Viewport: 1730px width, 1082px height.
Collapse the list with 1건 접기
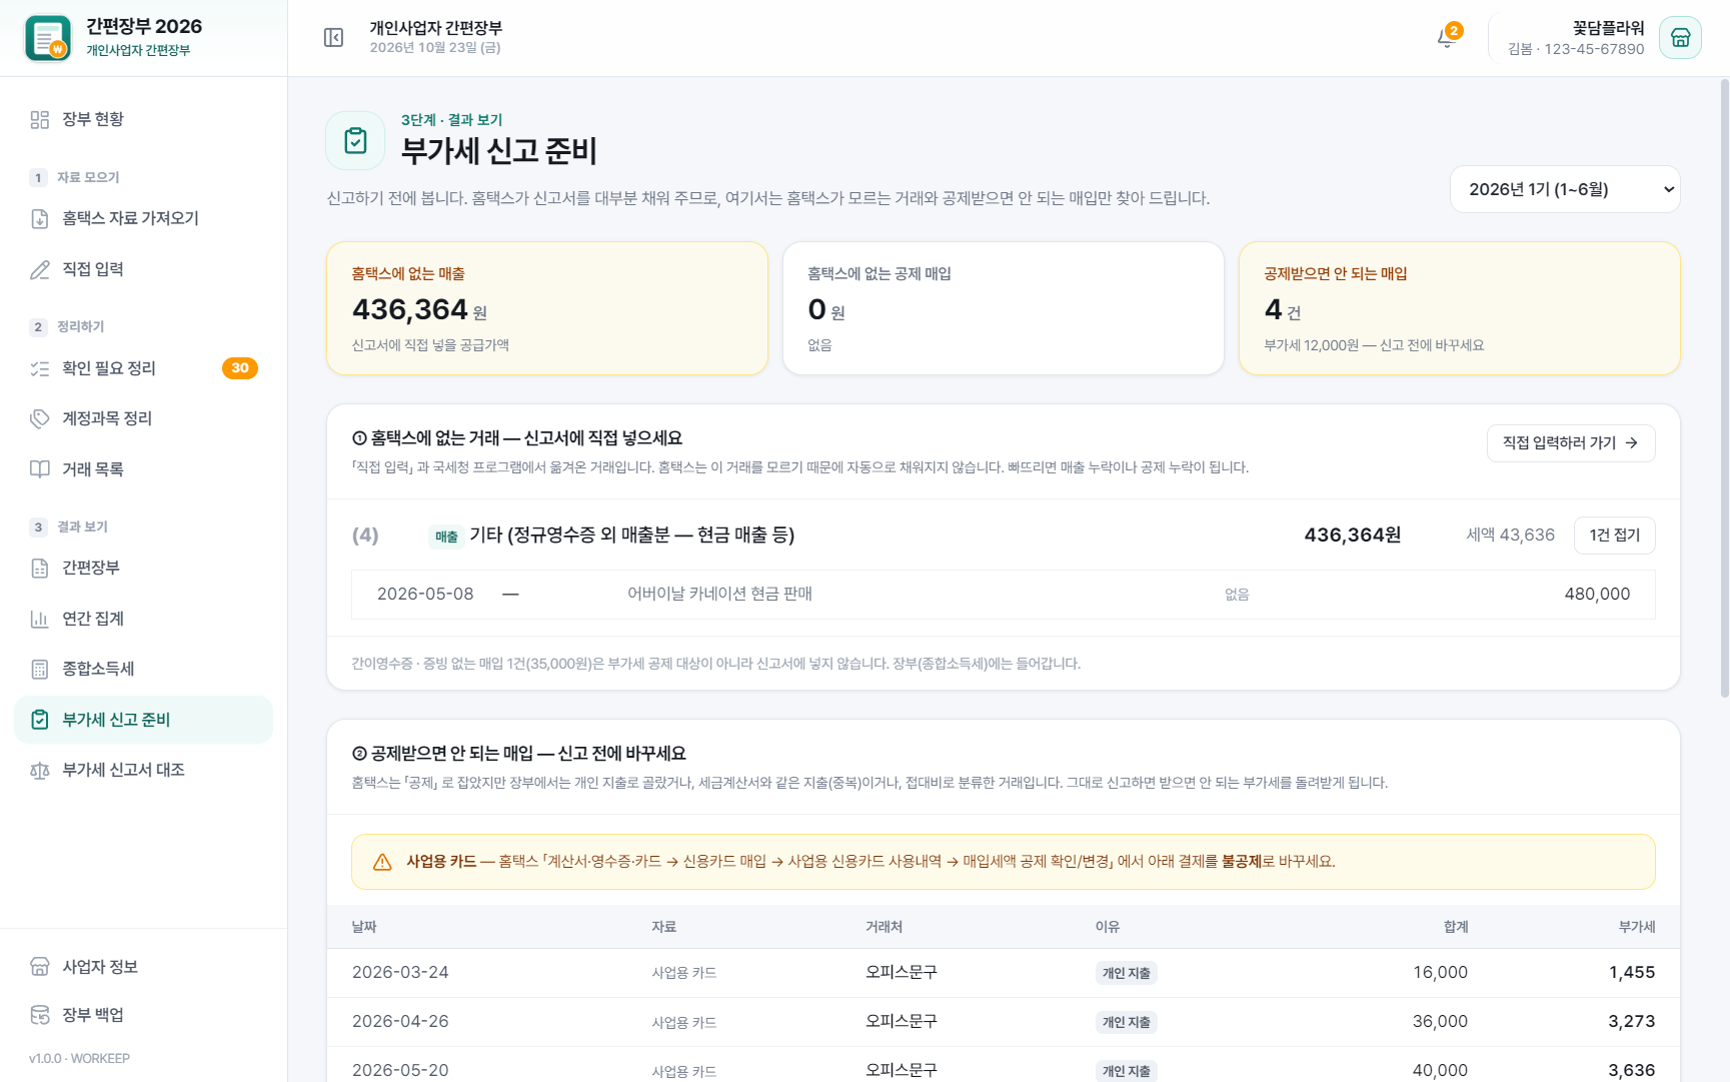[1614, 535]
